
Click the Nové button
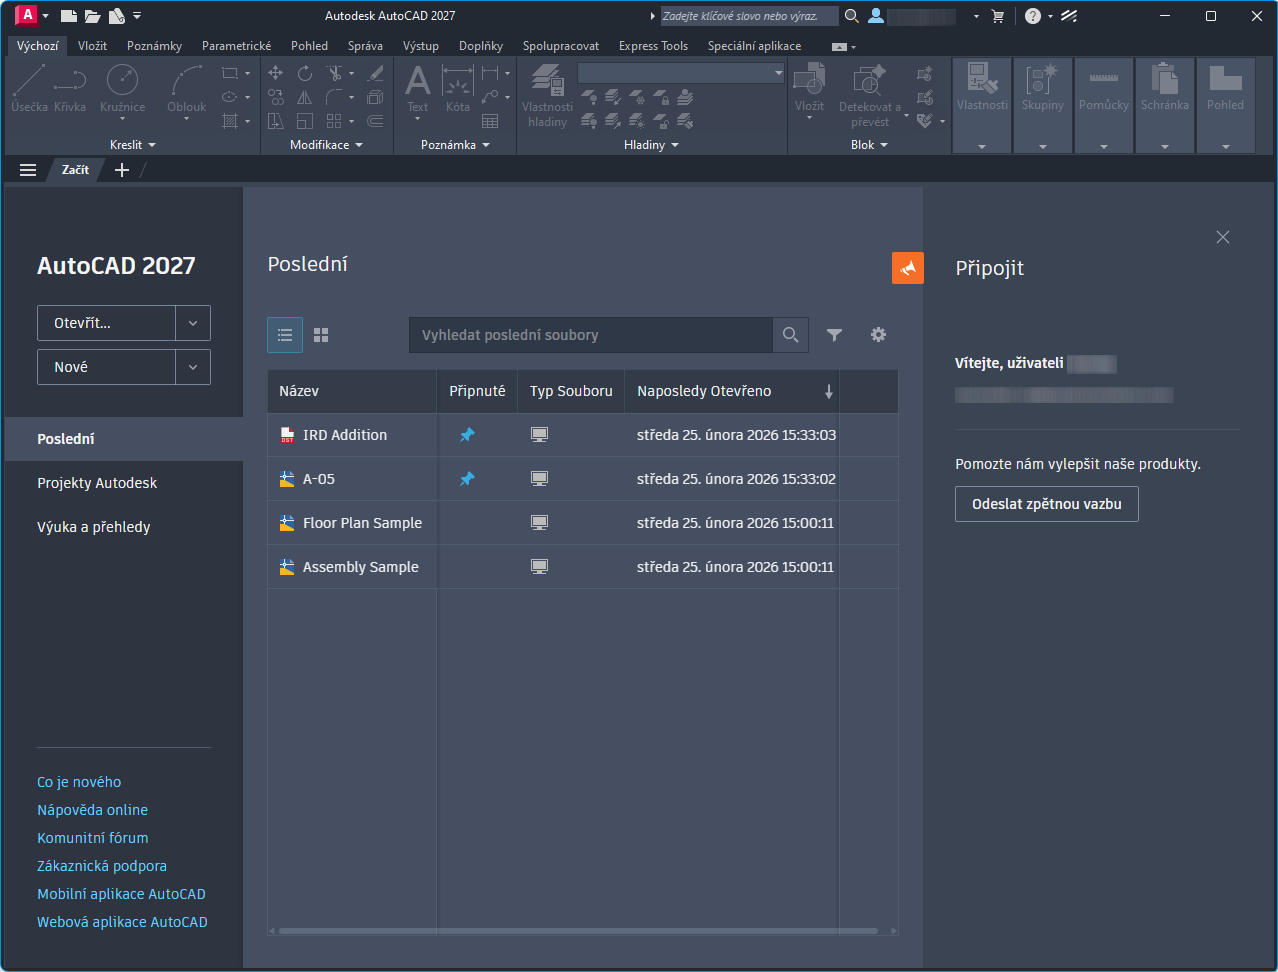pos(107,367)
